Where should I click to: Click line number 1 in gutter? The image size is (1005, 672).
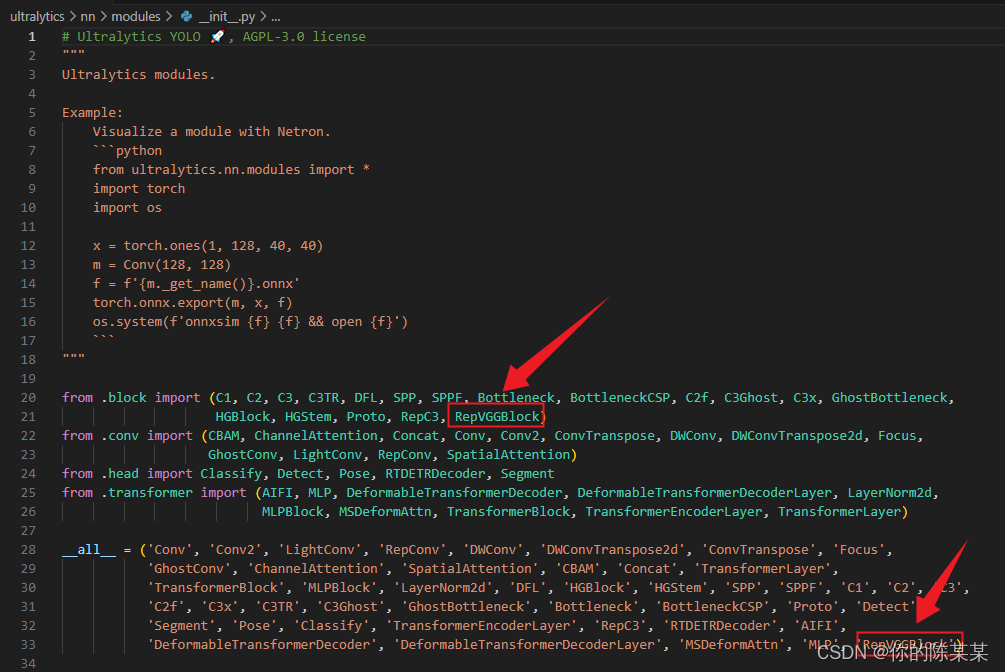32,37
